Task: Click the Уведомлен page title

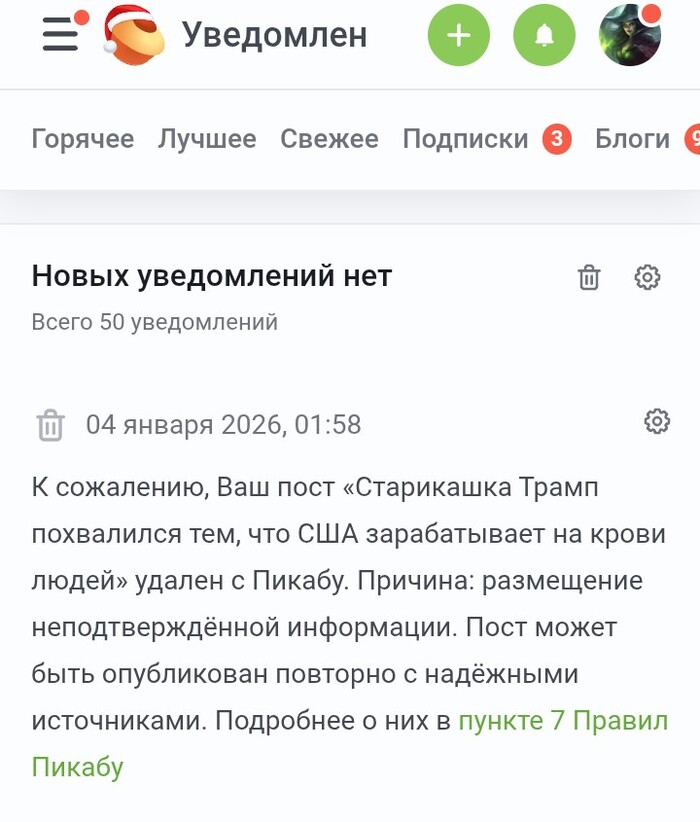Action: pos(274,36)
